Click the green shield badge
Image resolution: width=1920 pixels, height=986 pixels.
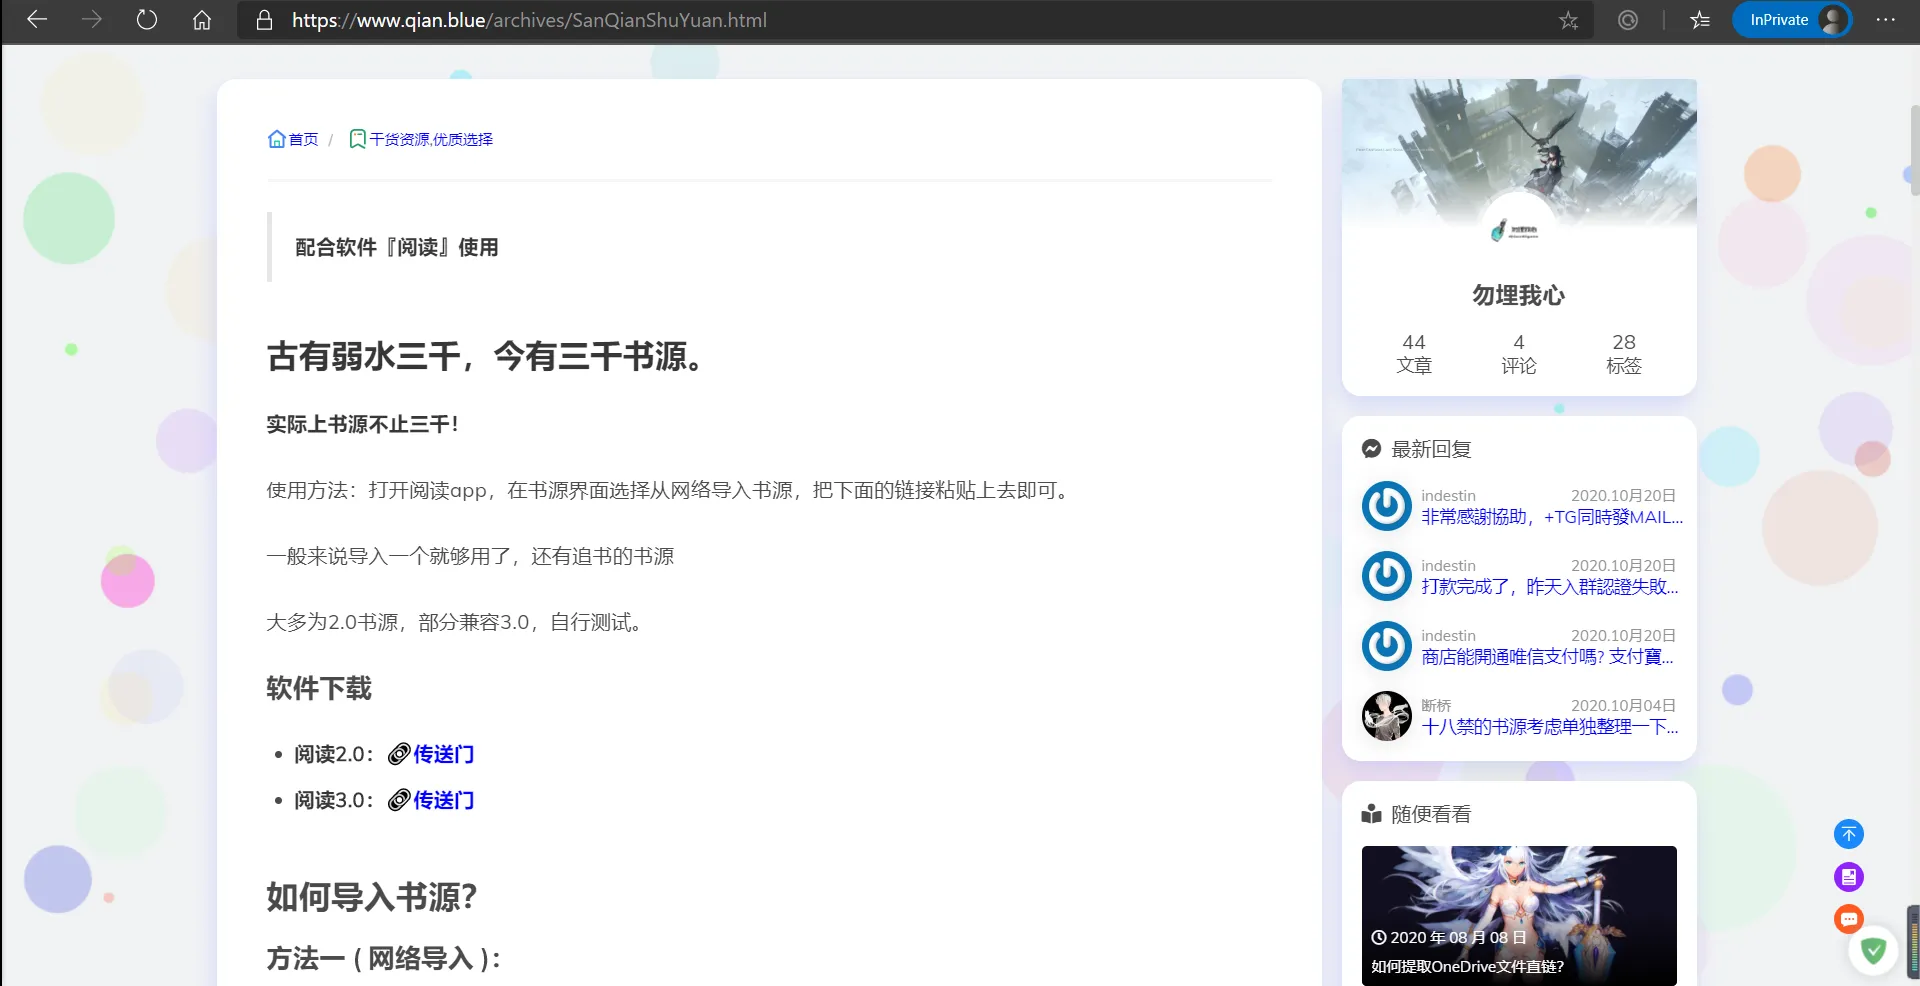pos(1874,951)
